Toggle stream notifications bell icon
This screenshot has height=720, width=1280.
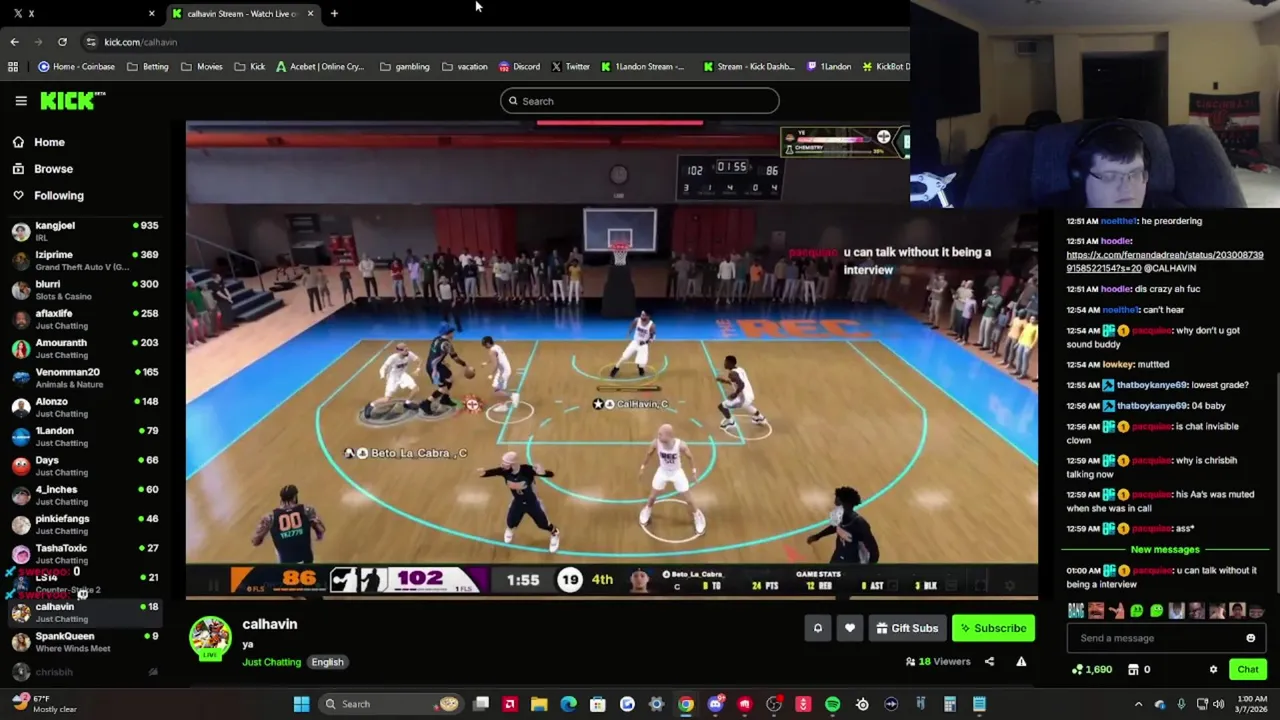coord(818,628)
